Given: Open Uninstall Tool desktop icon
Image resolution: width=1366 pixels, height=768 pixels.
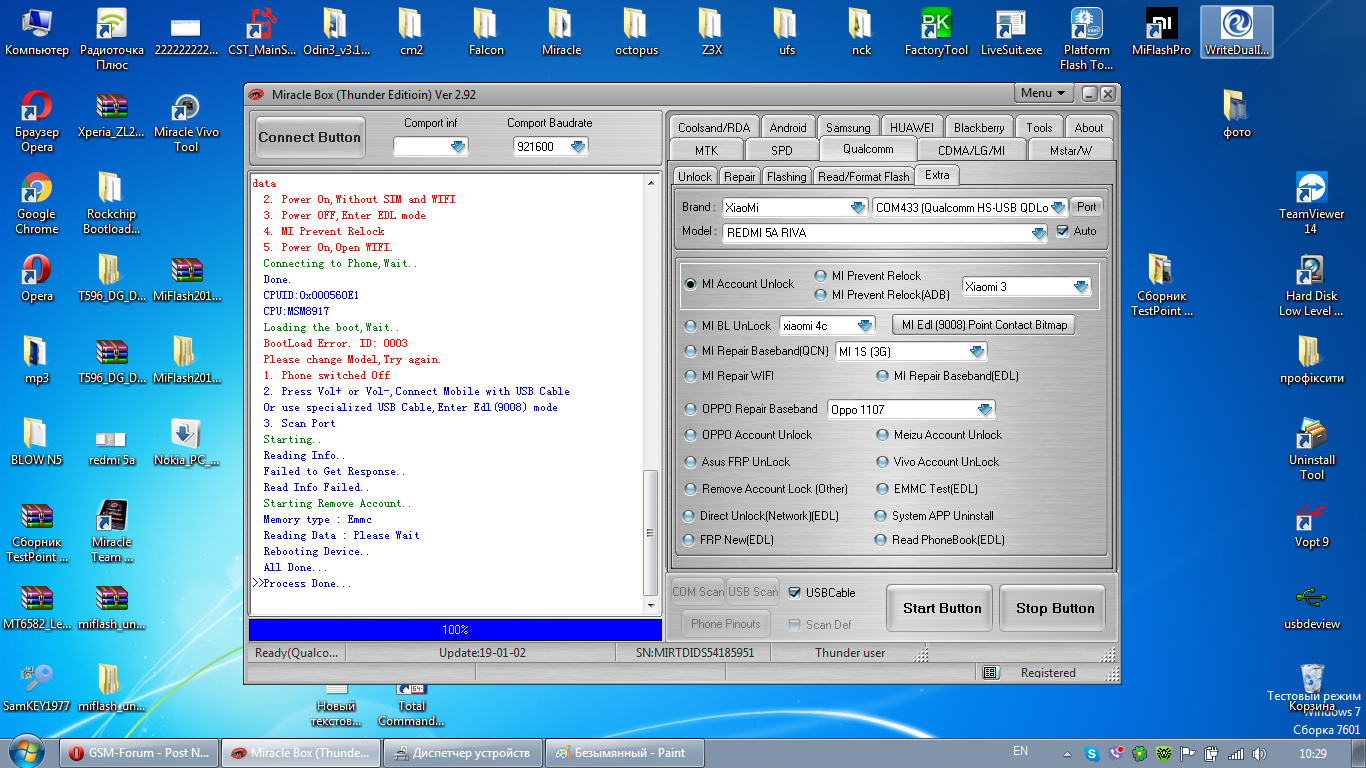Looking at the screenshot, I should point(1311,449).
